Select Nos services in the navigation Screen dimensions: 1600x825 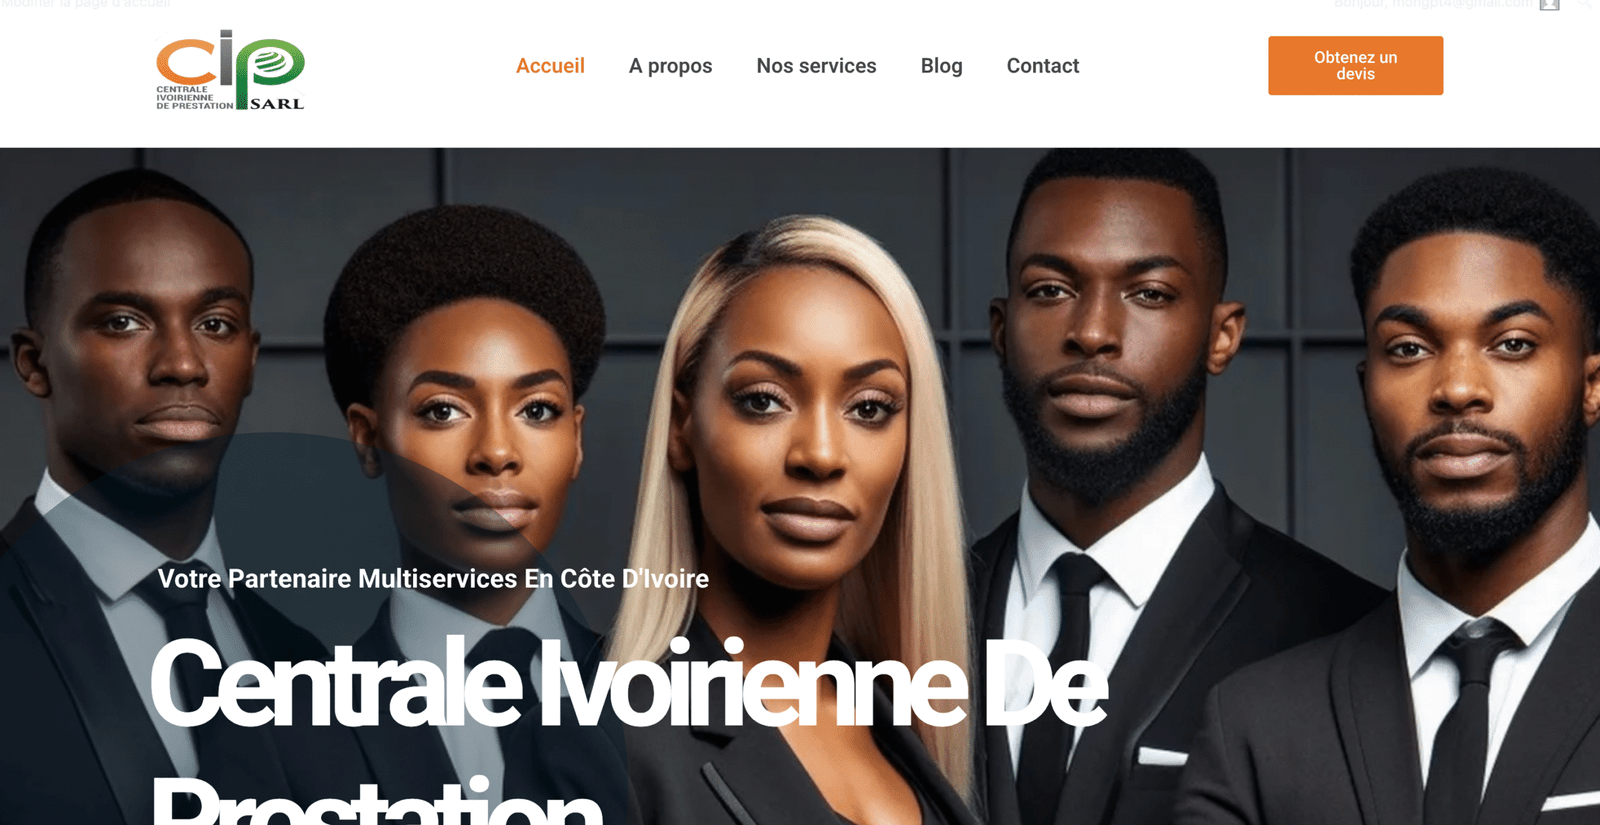pyautogui.click(x=816, y=66)
